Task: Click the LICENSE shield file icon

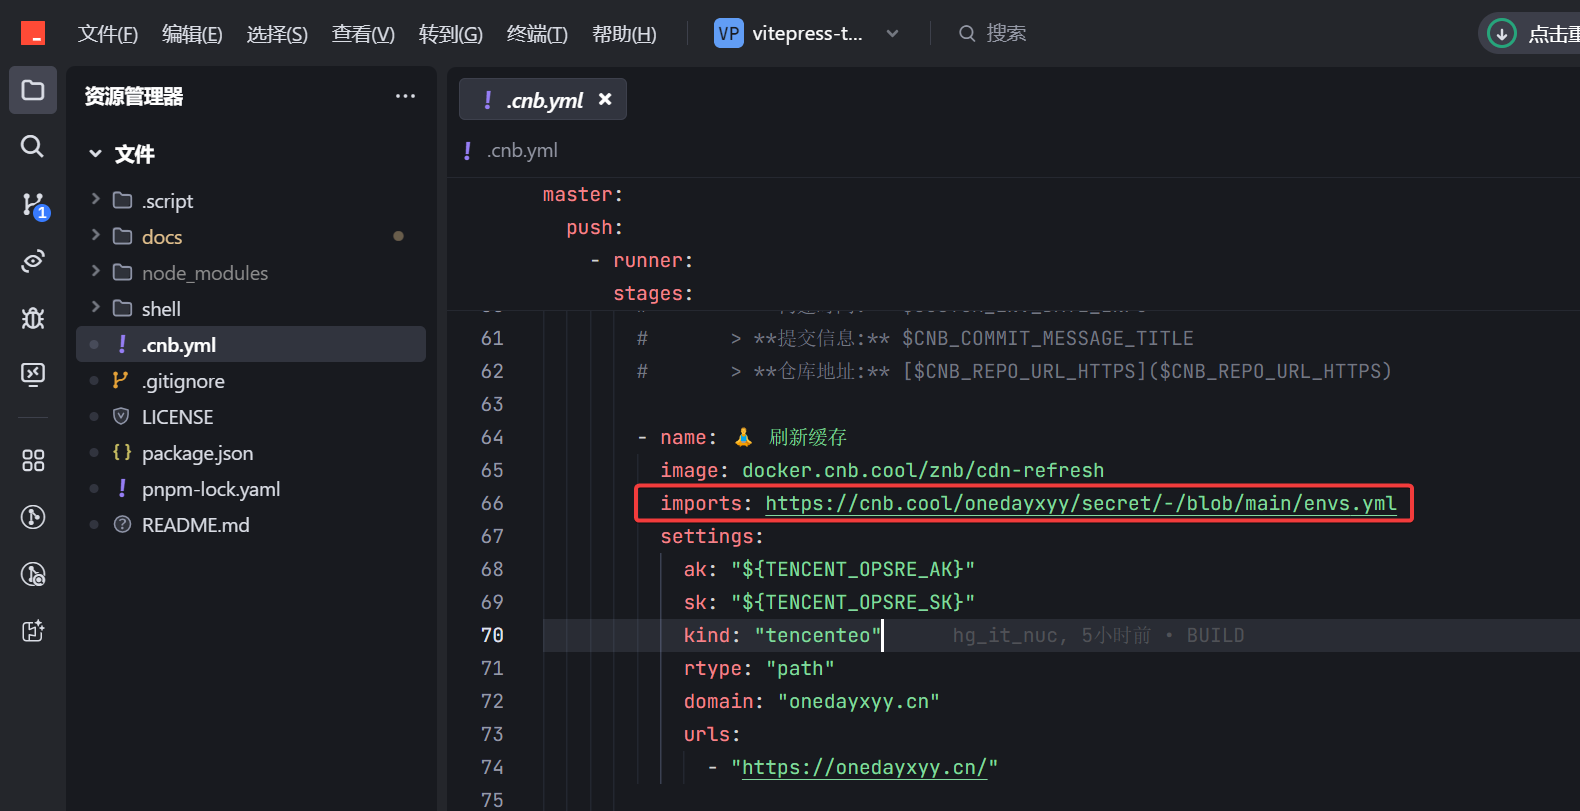Action: (x=121, y=416)
